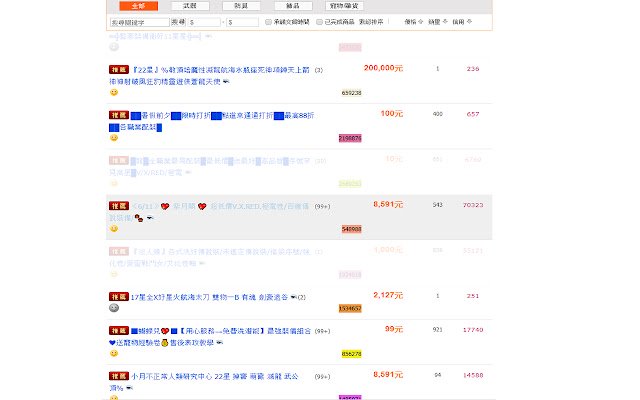
Task: Sort listings by 信用 credit
Action: [x=462, y=22]
